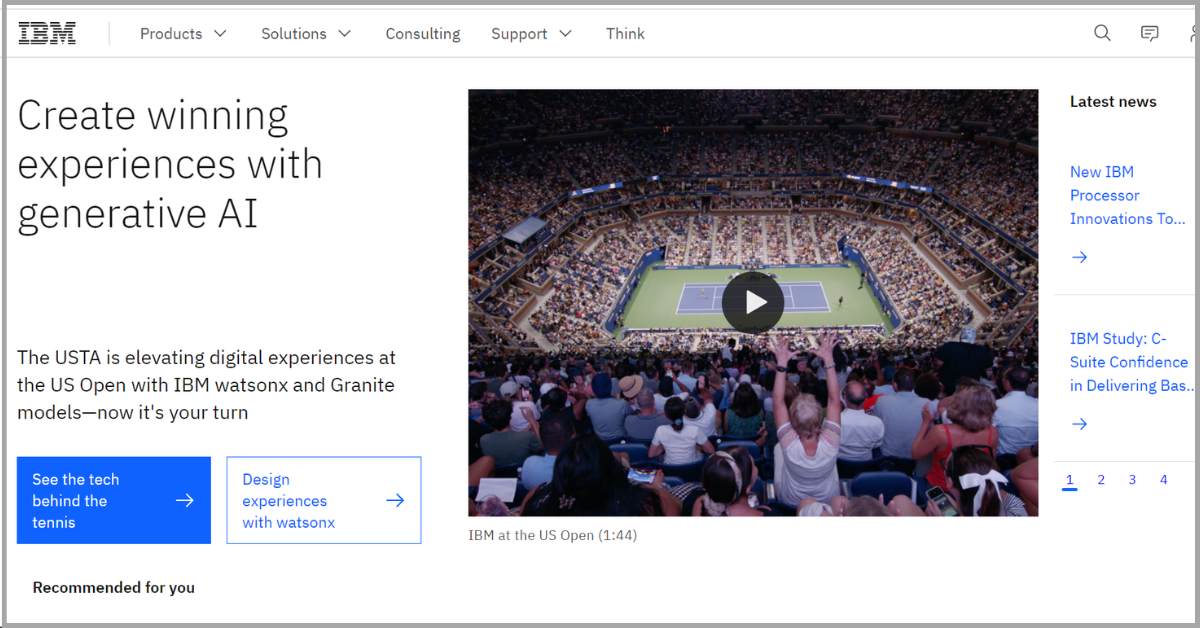Click Design experiences with watsonx button
The height and width of the screenshot is (628, 1200).
tap(324, 500)
